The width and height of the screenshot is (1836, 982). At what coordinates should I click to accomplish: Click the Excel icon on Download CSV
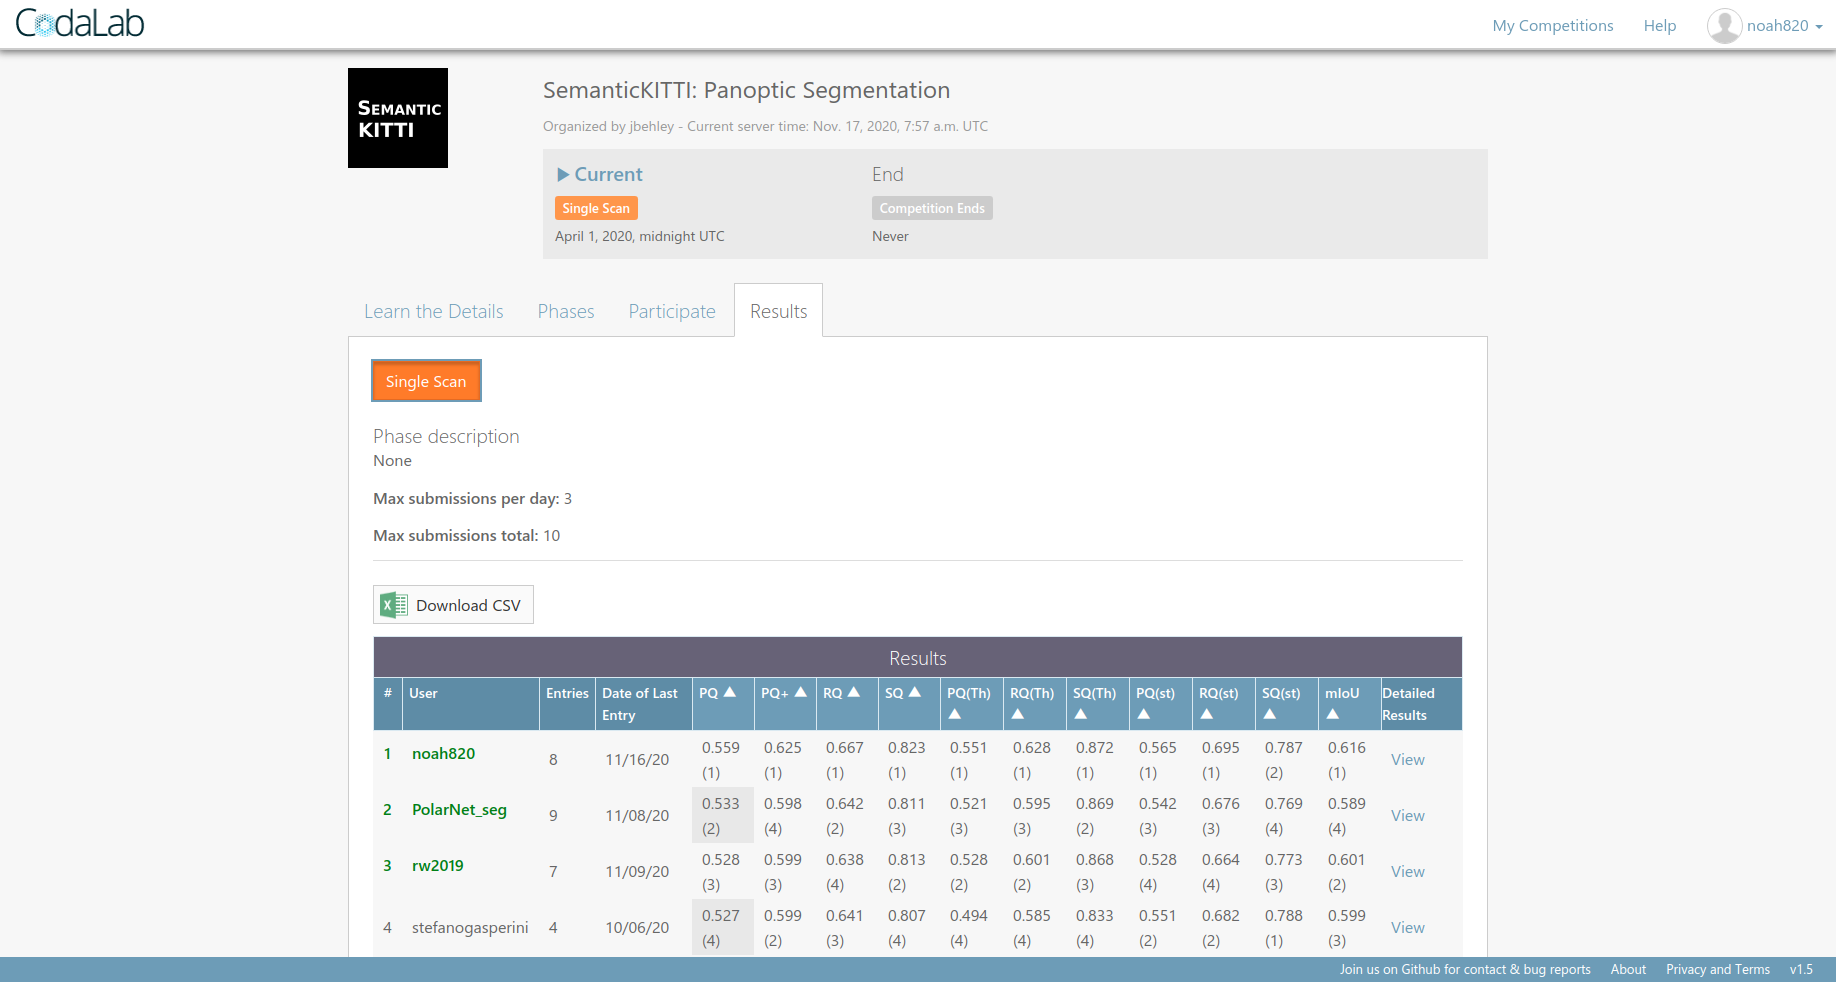394,605
